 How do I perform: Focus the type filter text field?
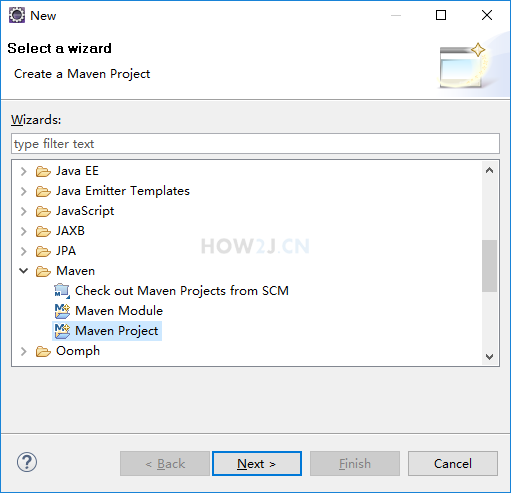coord(255,144)
